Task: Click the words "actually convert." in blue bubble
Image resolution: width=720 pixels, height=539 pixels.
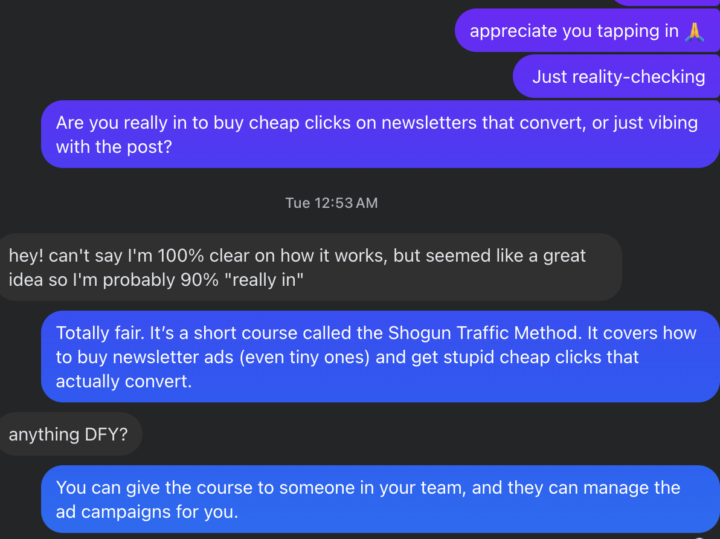Action: 123,381
